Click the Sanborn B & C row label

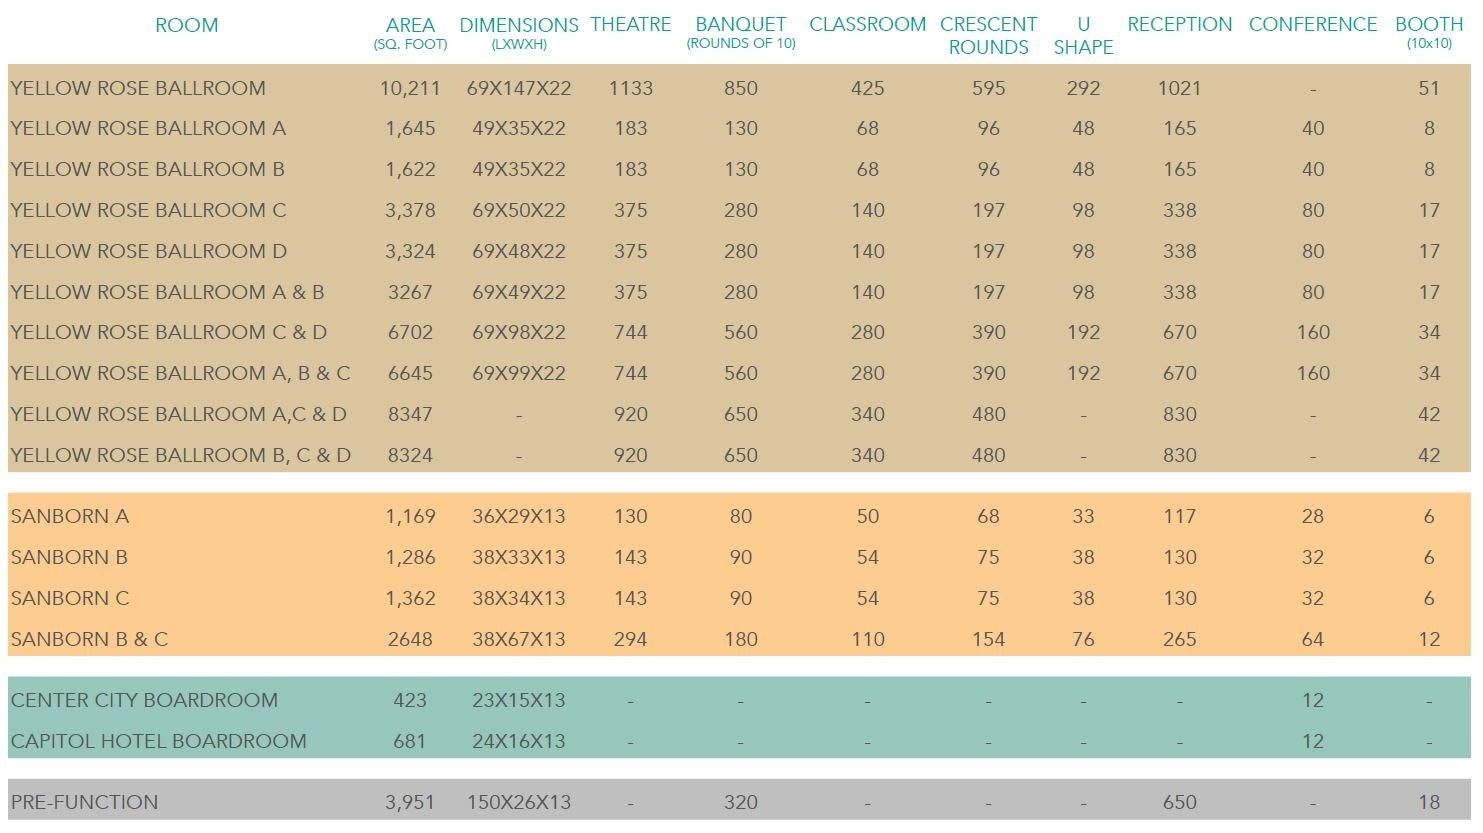pyautogui.click(x=89, y=639)
